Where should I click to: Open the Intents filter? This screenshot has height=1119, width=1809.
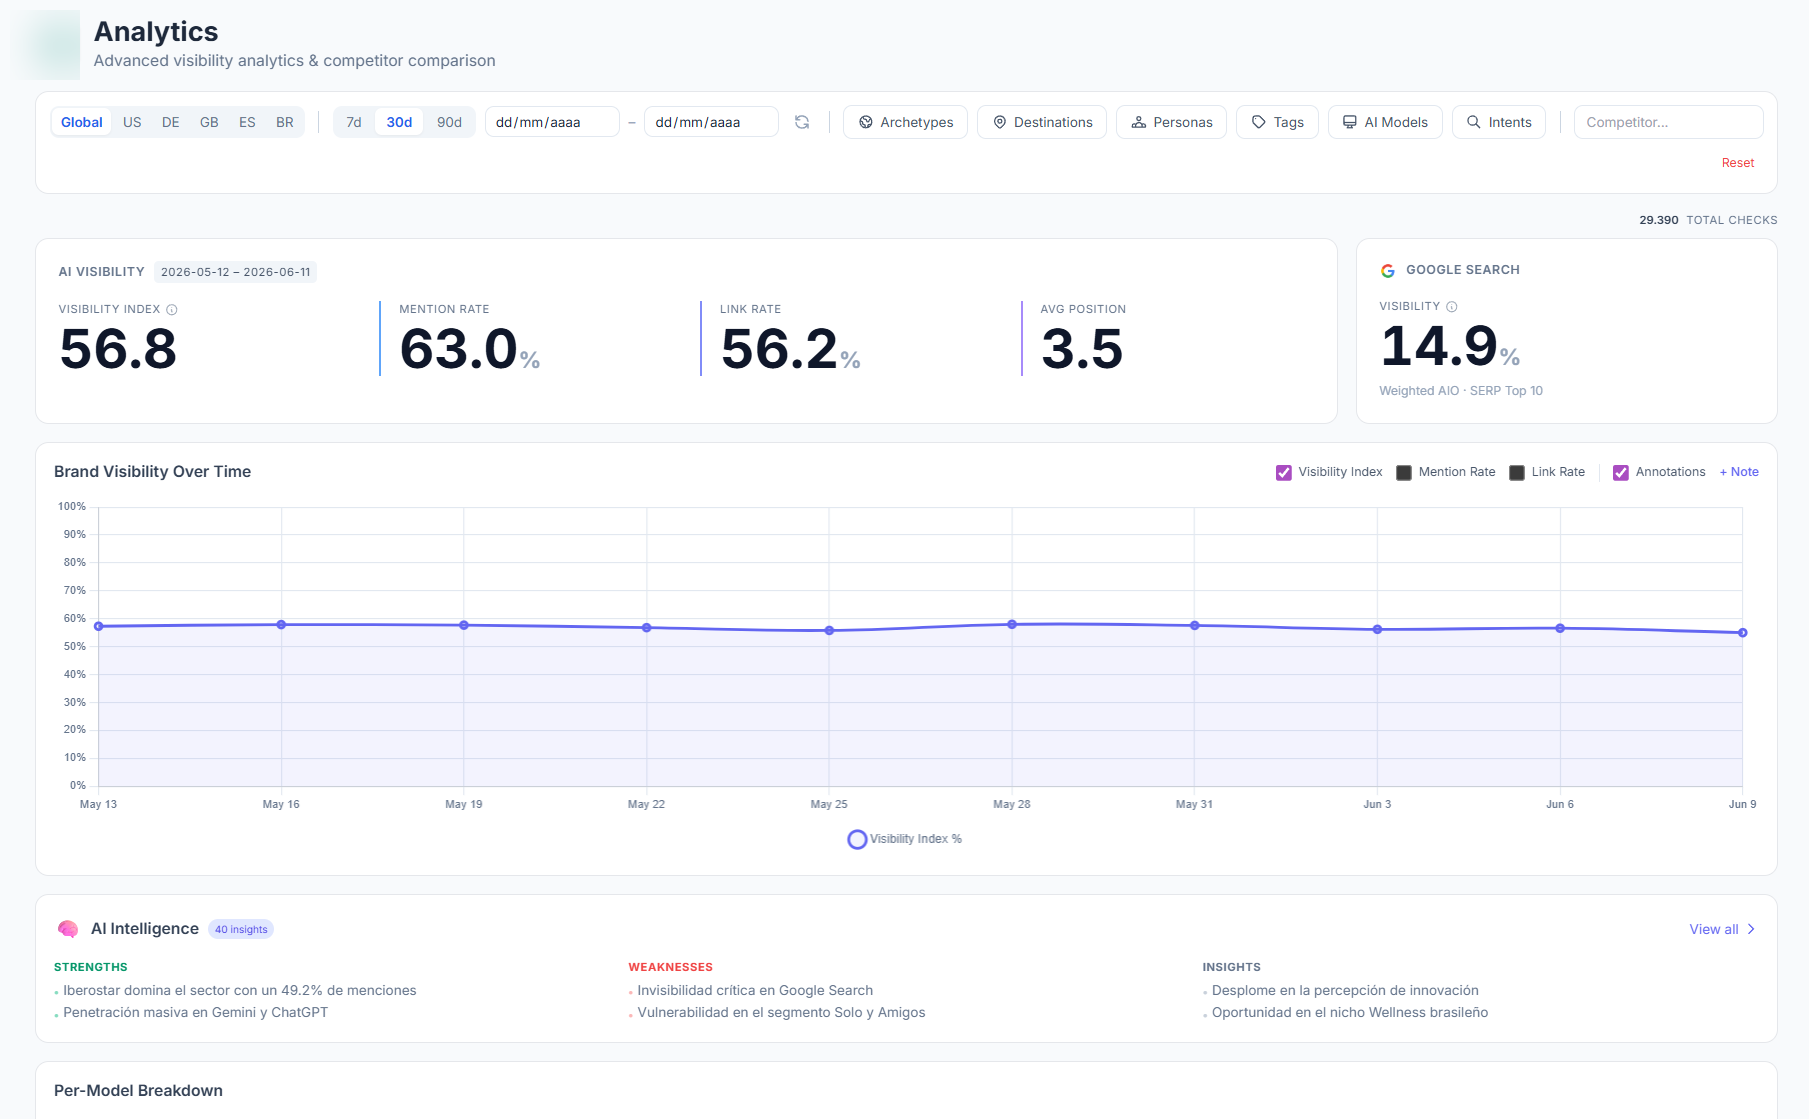[x=1499, y=122]
